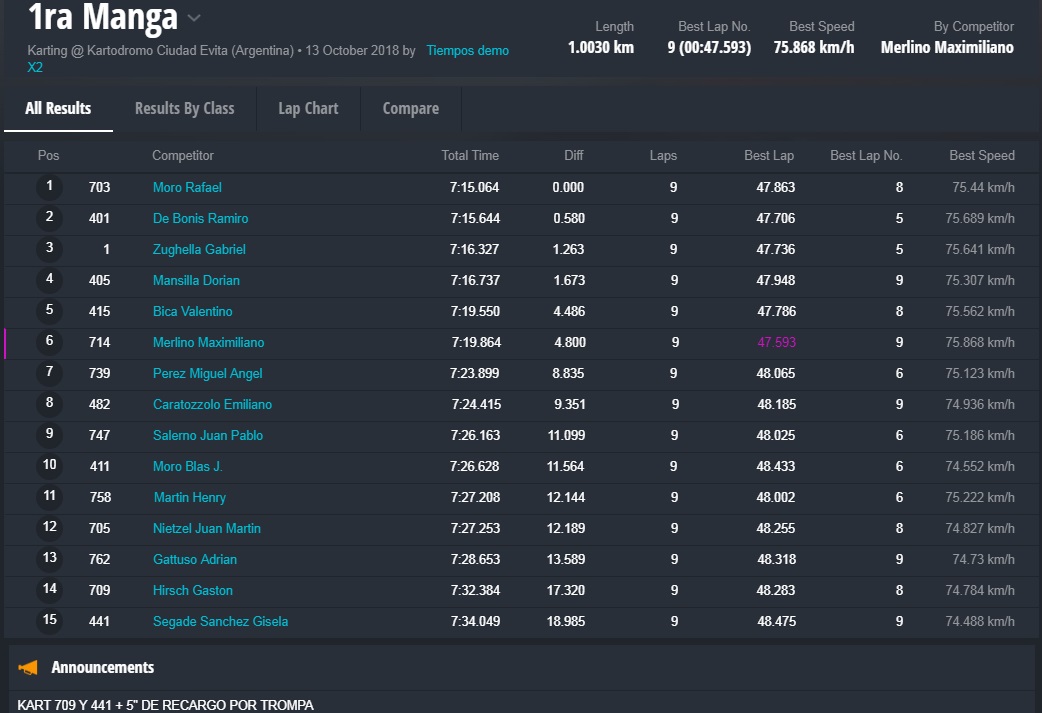Select the All Results tab
The width and height of the screenshot is (1042, 713).
tap(58, 108)
